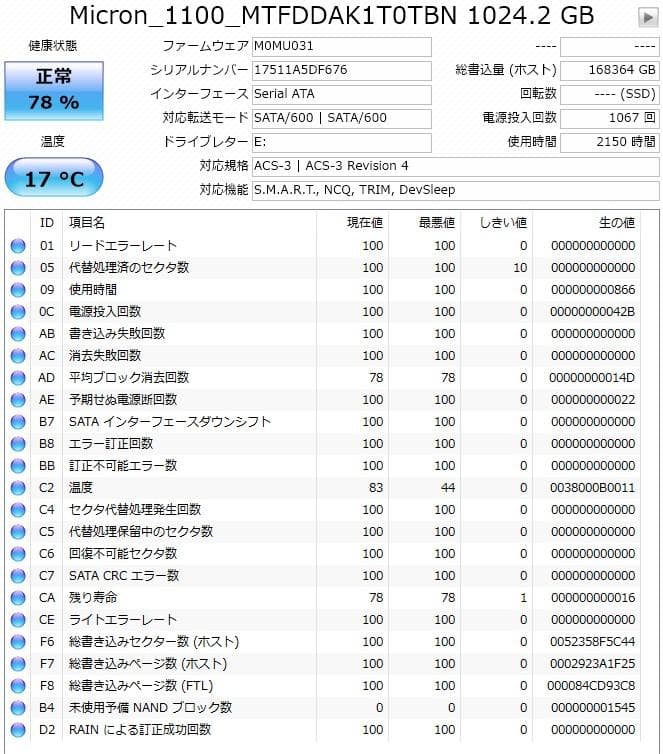Click the status orb for B4 未使用予備 NAND ブロック数
The height and width of the screenshot is (754, 663).
click(x=18, y=708)
